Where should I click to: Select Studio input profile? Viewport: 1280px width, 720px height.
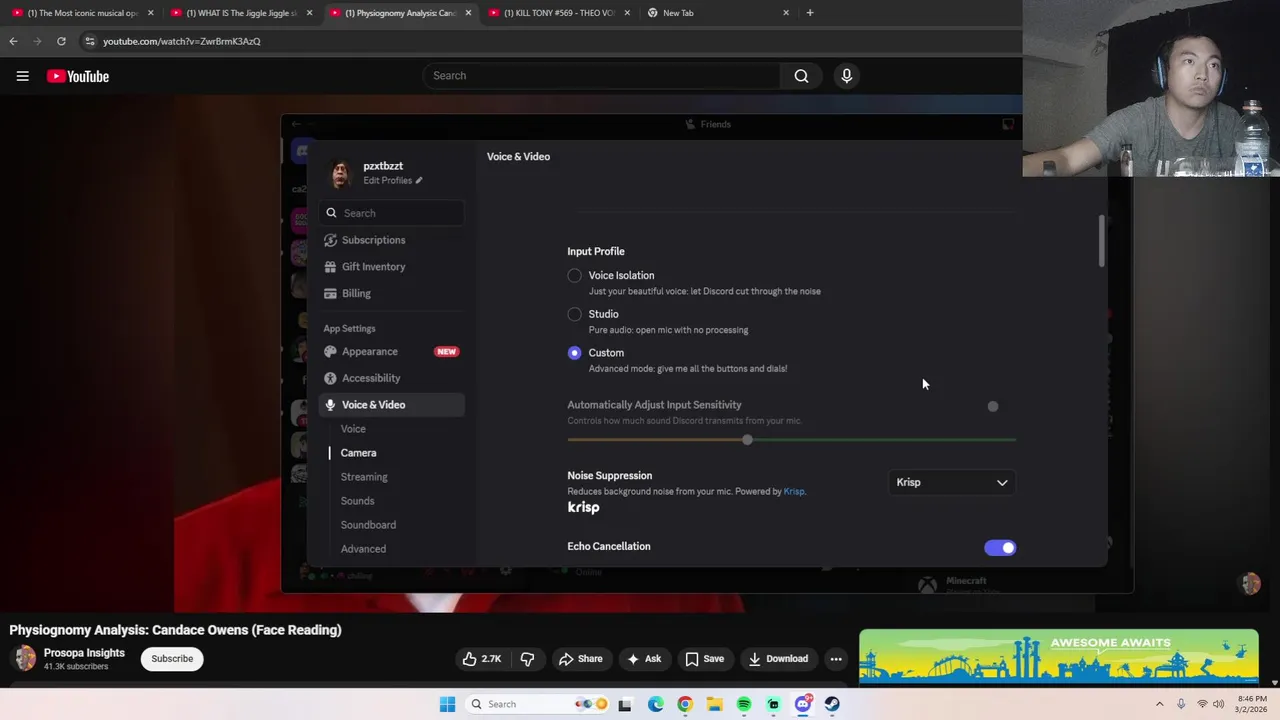(x=574, y=314)
